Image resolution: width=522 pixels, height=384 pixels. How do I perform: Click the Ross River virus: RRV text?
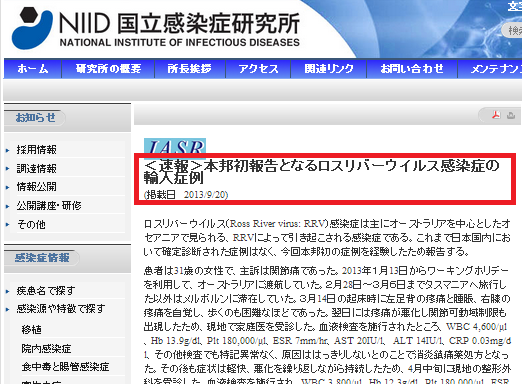[277, 223]
